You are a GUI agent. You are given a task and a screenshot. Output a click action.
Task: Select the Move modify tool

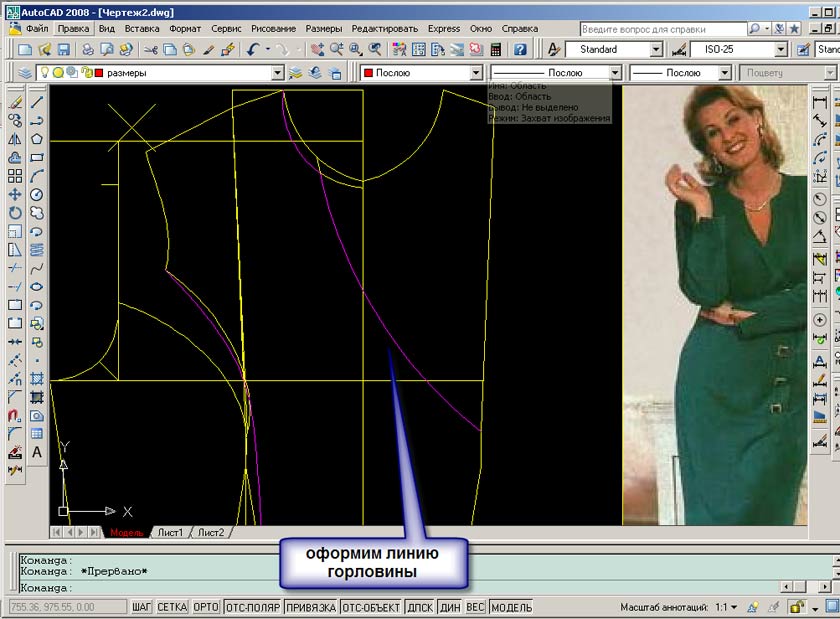pyautogui.click(x=15, y=194)
